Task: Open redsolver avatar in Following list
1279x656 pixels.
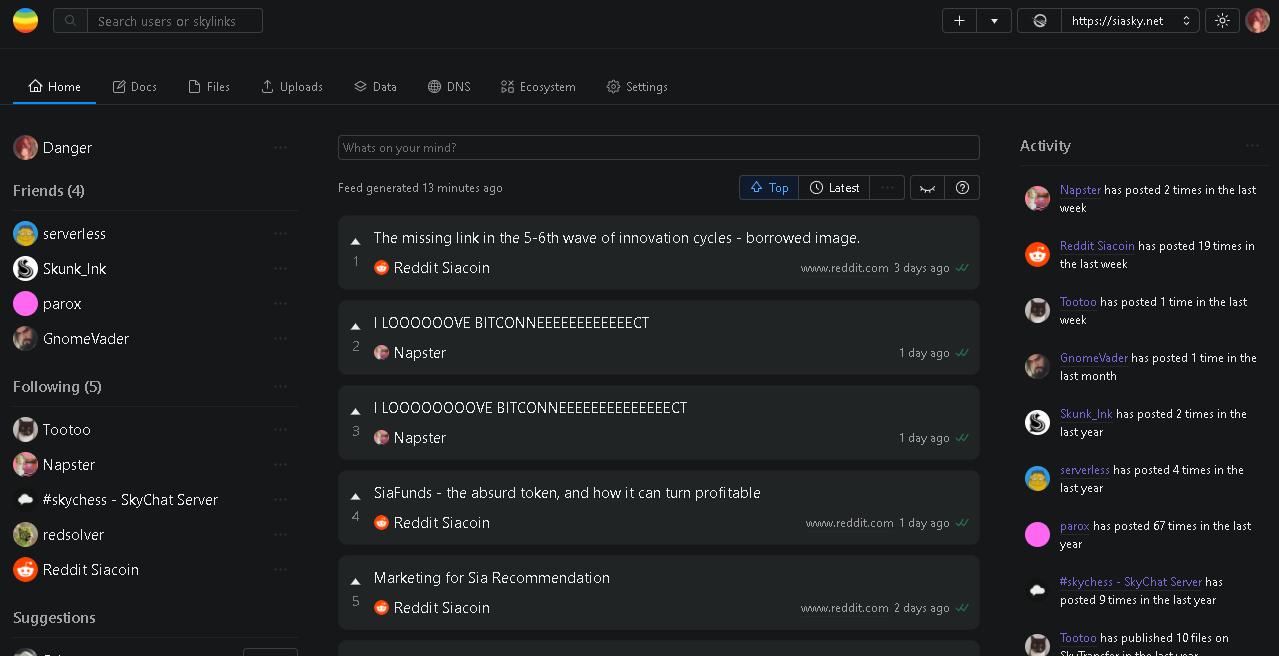Action: click(x=26, y=535)
